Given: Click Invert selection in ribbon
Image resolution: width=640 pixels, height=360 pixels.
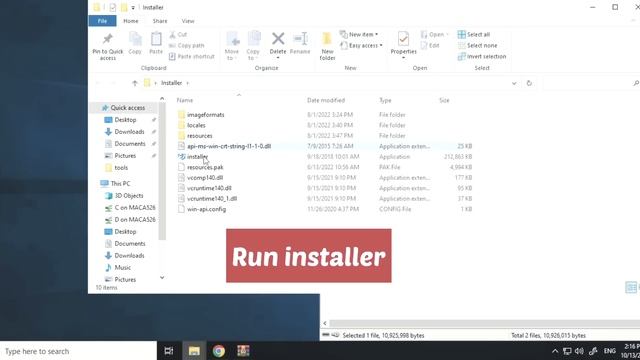Looking at the screenshot, I should (x=482, y=56).
